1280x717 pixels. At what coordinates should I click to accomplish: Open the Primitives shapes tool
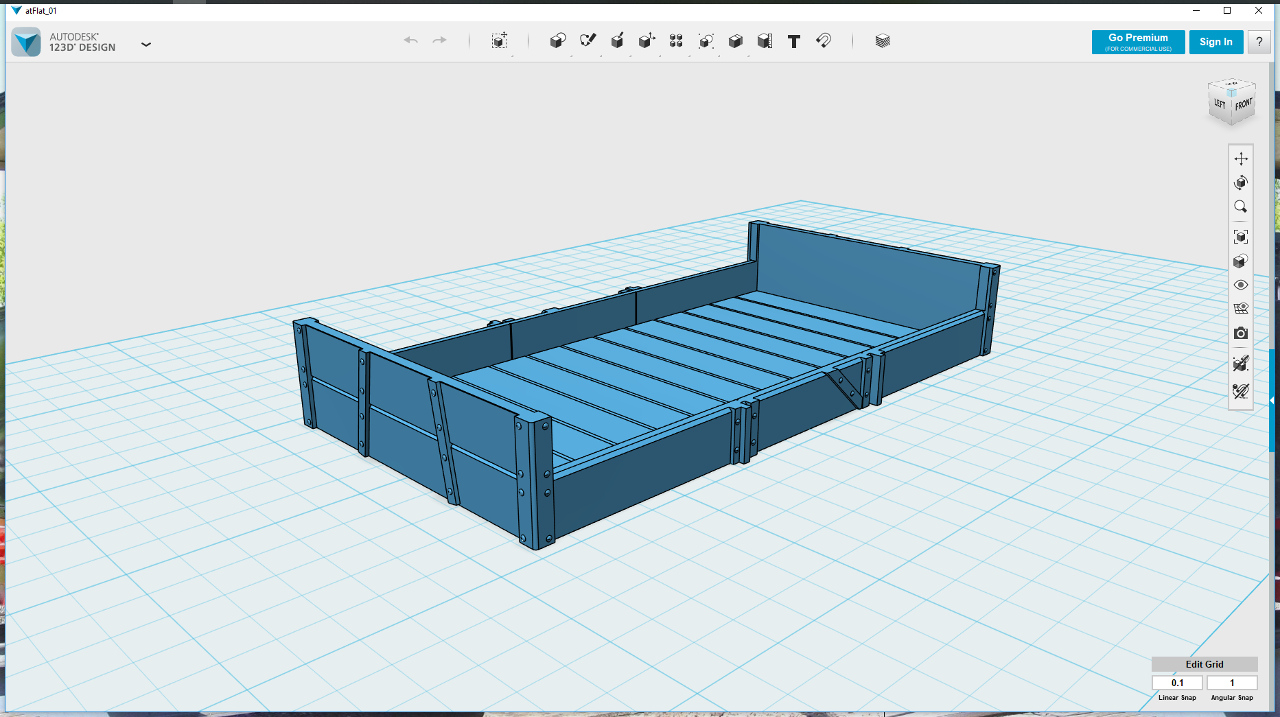pyautogui.click(x=558, y=41)
